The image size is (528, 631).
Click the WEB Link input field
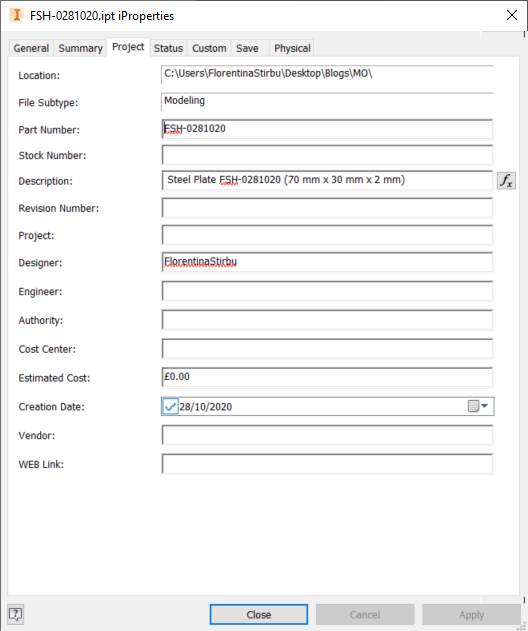[x=327, y=464]
